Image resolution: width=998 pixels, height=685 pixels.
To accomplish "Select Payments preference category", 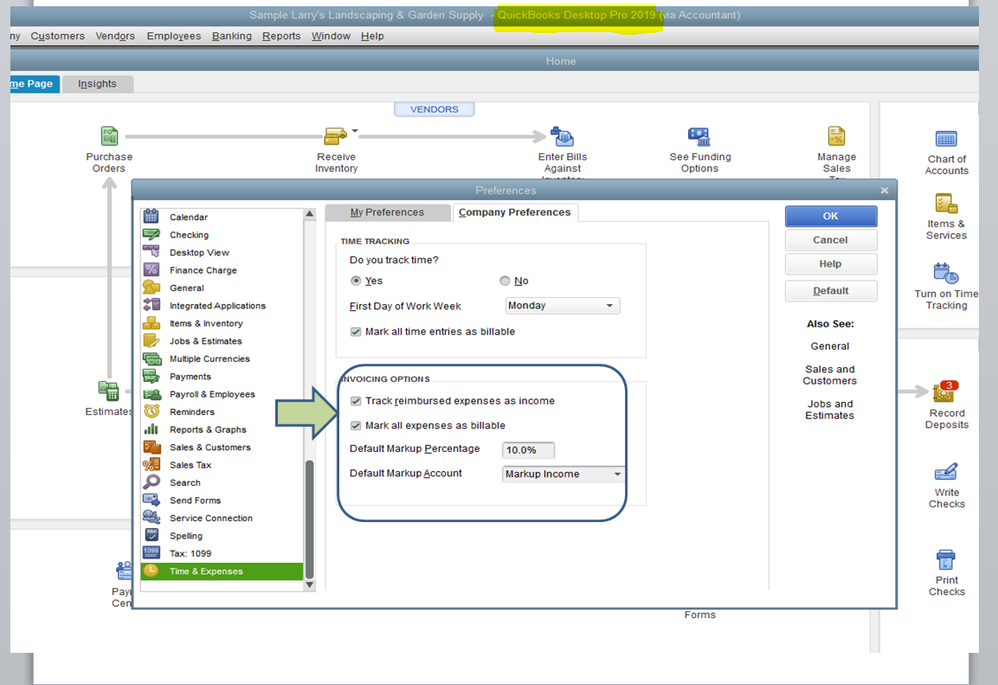I will [x=221, y=377].
